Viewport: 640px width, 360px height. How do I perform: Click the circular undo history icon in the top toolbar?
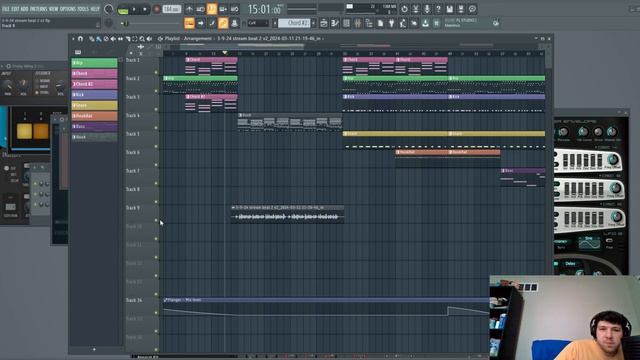point(404,9)
